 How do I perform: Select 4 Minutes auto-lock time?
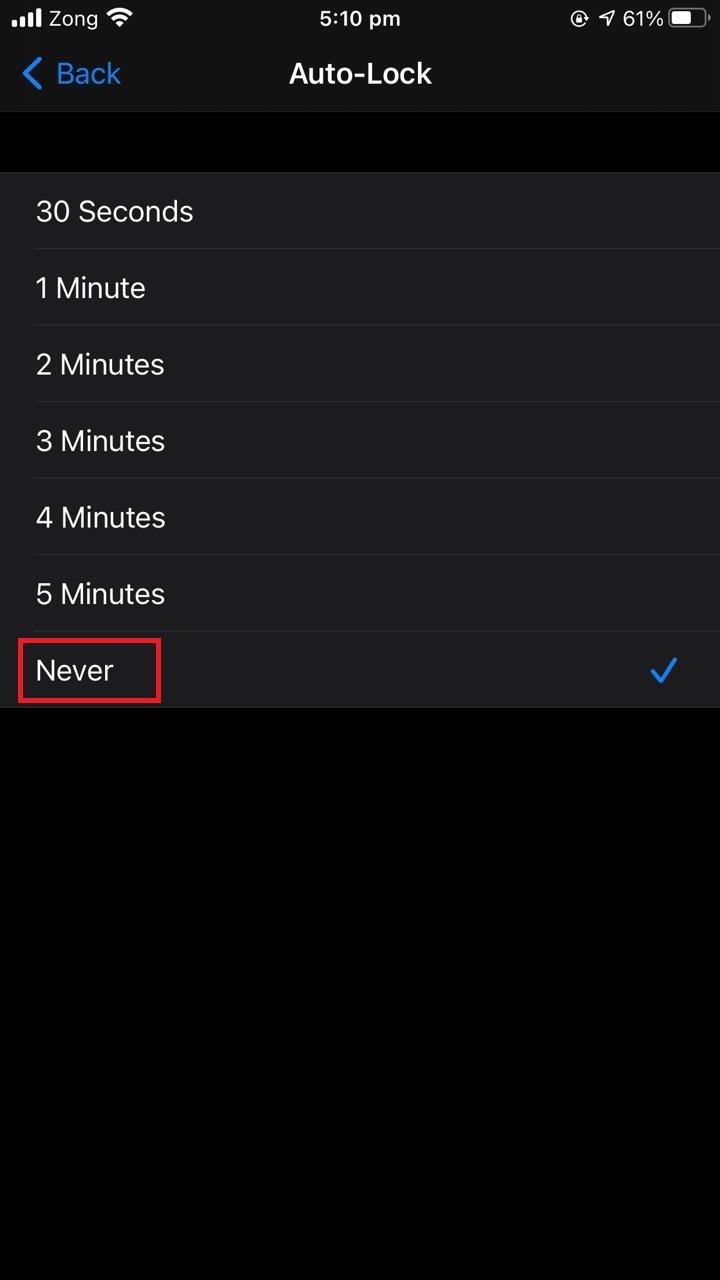pyautogui.click(x=360, y=517)
